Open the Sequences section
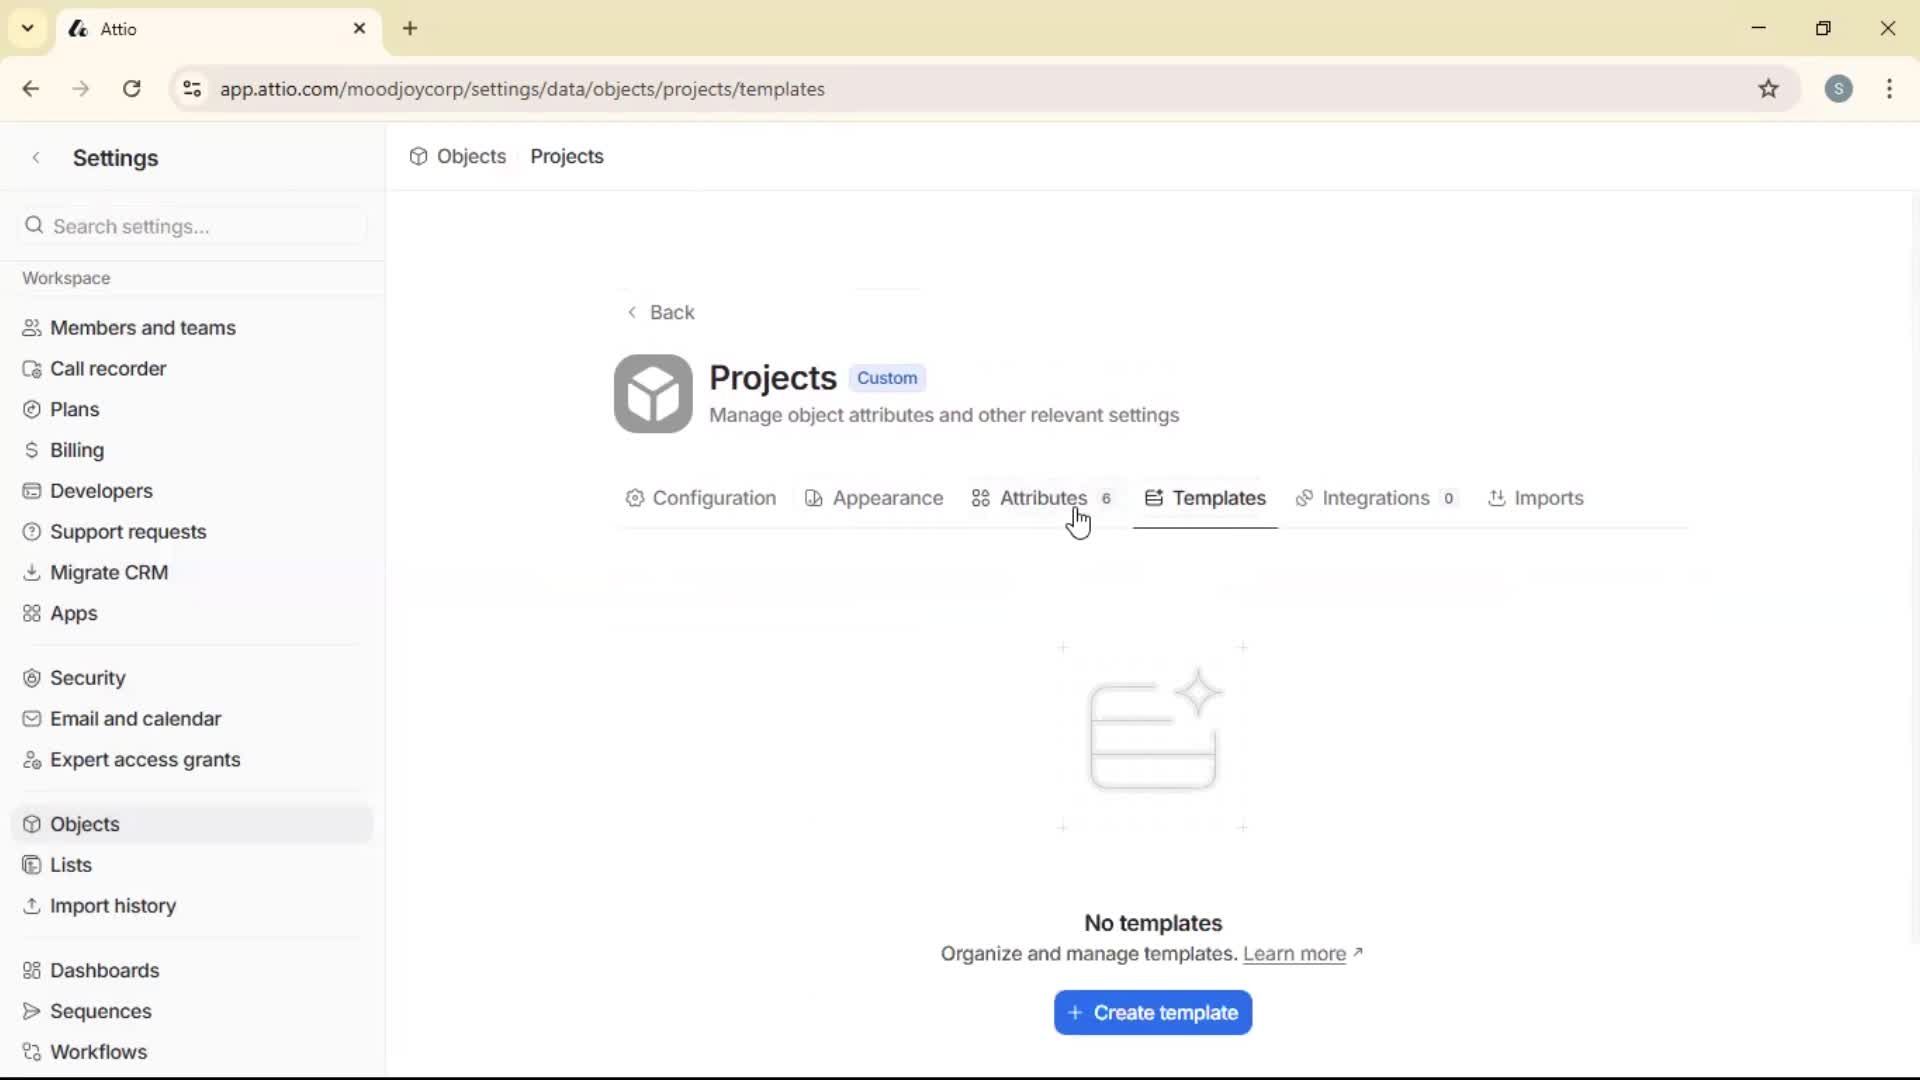The height and width of the screenshot is (1080, 1920). [100, 1011]
